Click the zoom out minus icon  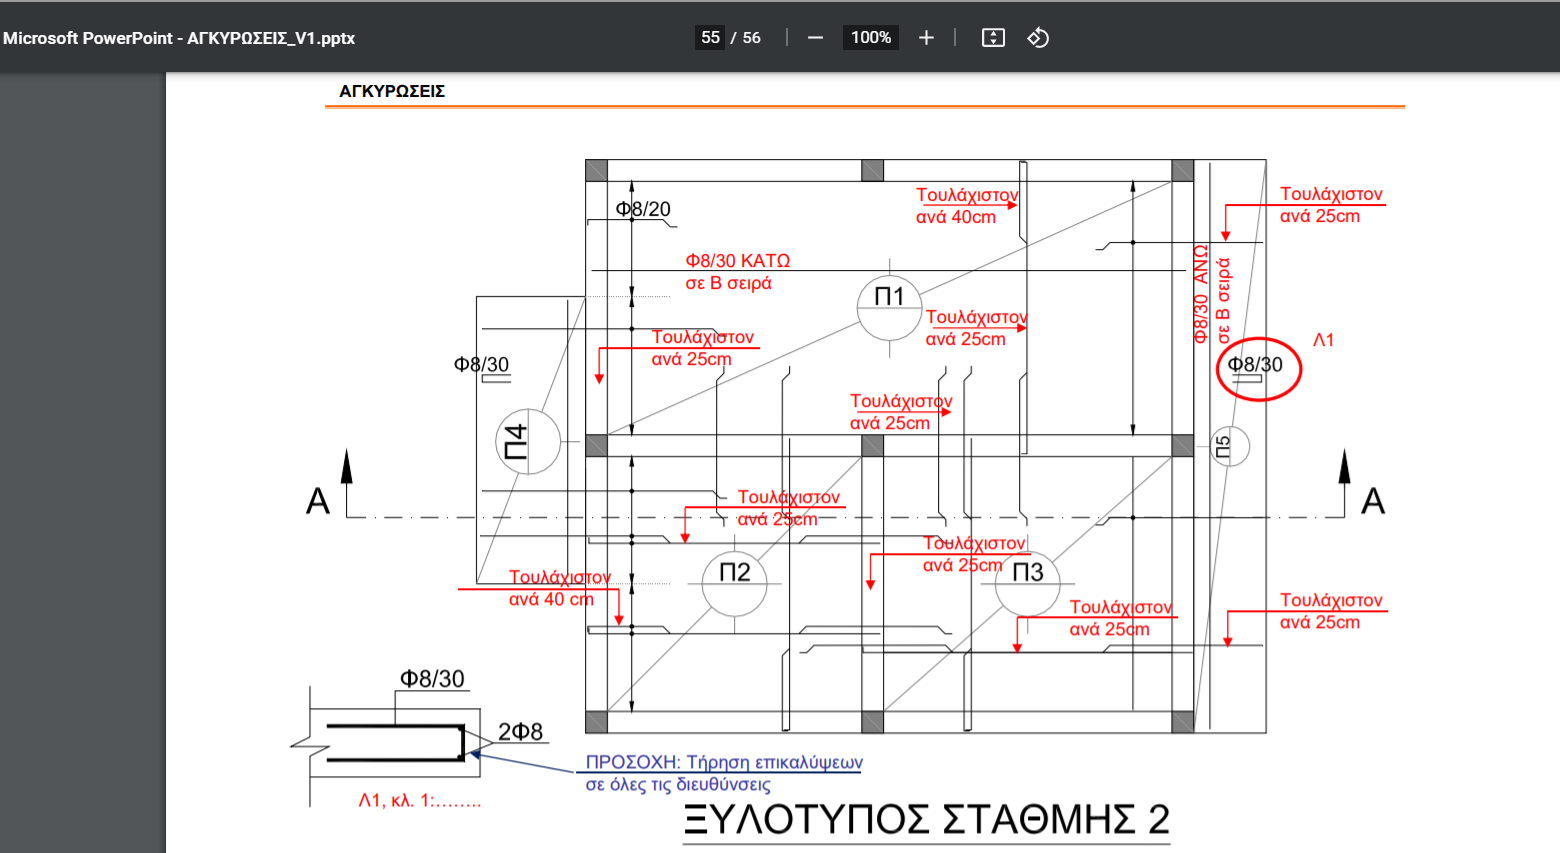point(815,38)
